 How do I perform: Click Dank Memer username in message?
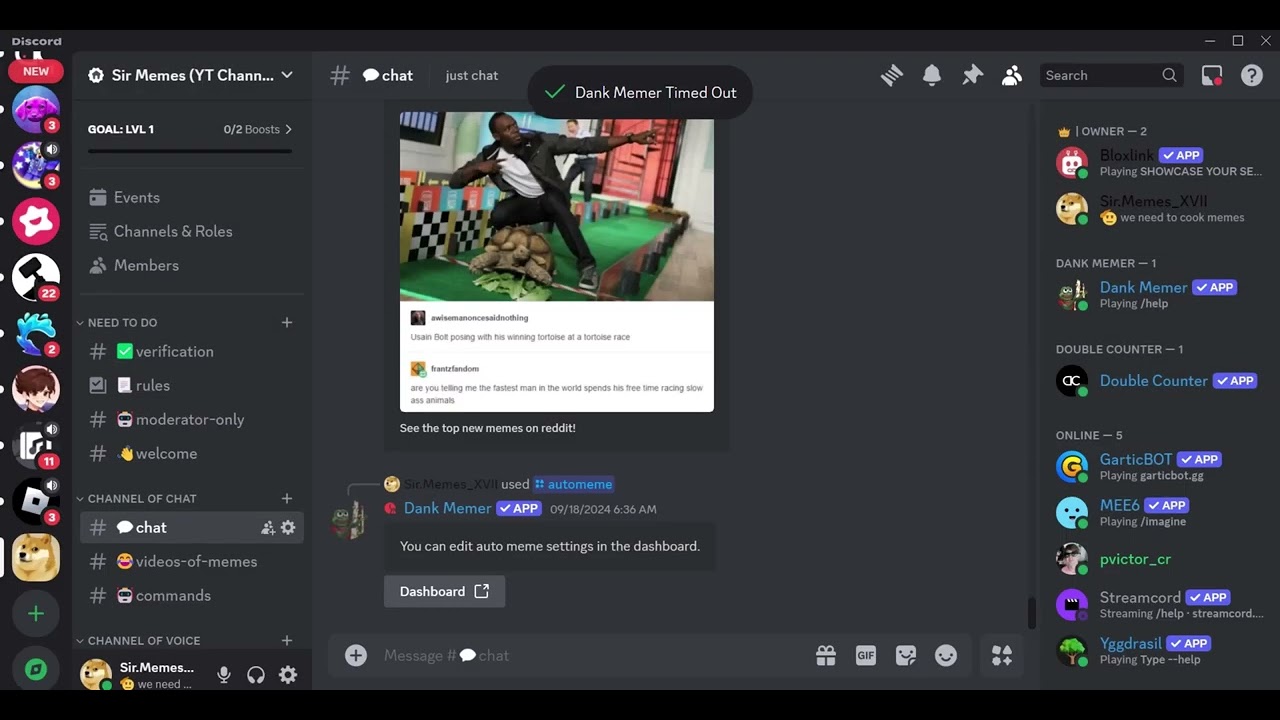[x=447, y=508]
